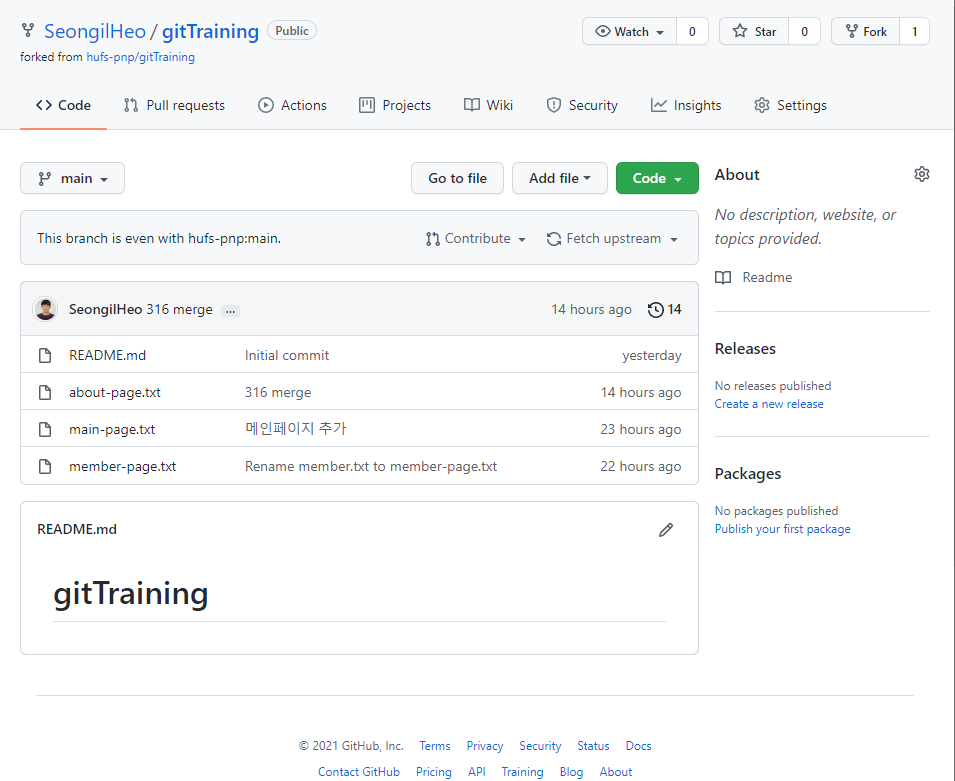Jump to Readme from About sidebar

754,278
